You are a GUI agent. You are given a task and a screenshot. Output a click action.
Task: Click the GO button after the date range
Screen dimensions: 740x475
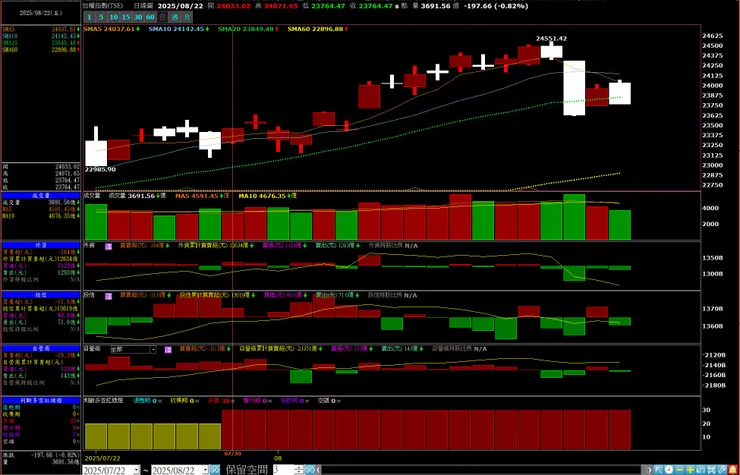tap(215, 470)
